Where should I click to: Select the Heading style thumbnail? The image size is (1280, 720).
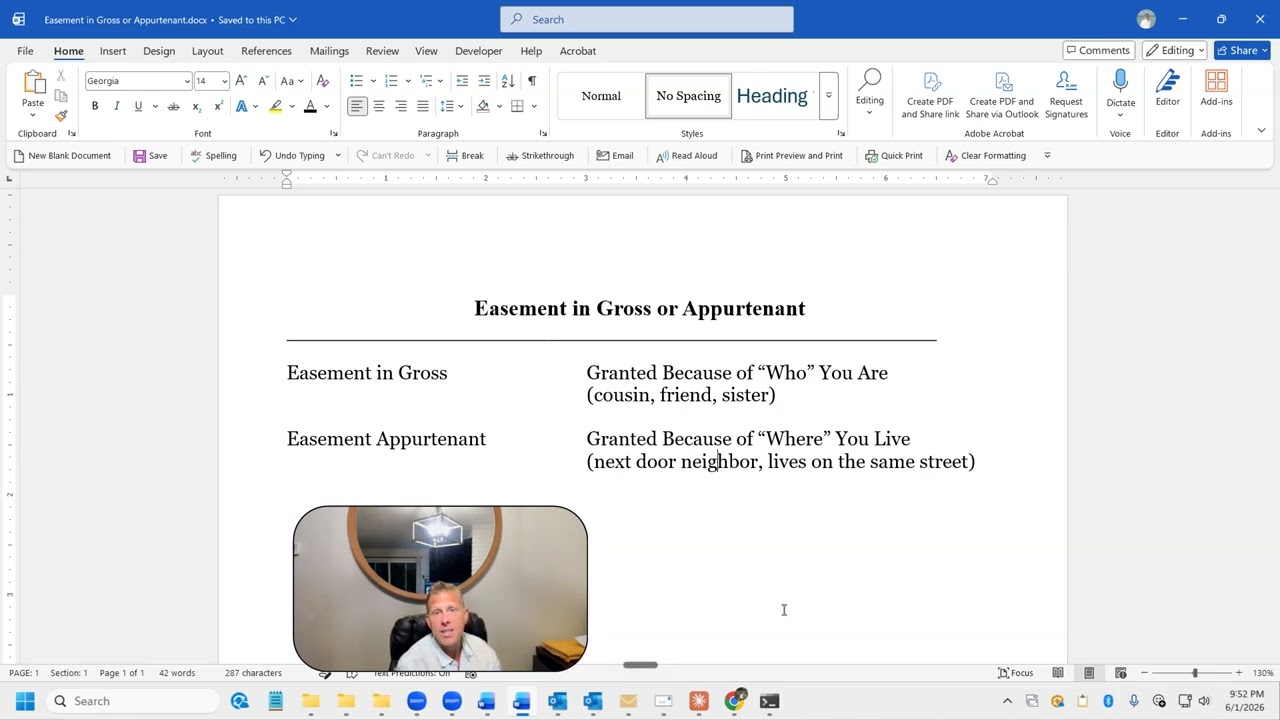point(772,96)
